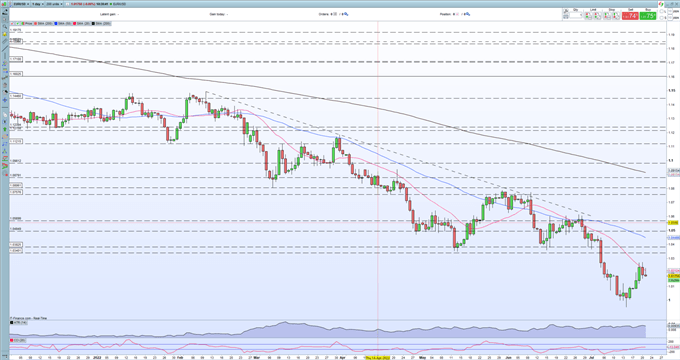Click the first Limit order icon
The image size is (680, 360).
(x=588, y=16)
